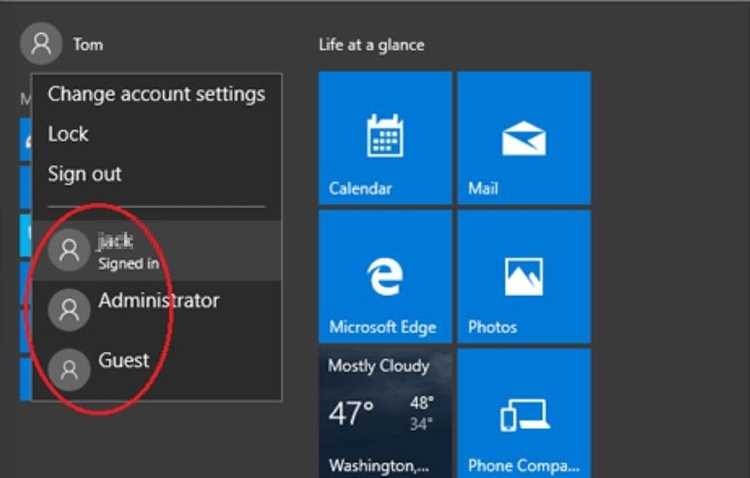Click the Life at a glance heading
This screenshot has width=750, height=478.
pyautogui.click(x=372, y=45)
